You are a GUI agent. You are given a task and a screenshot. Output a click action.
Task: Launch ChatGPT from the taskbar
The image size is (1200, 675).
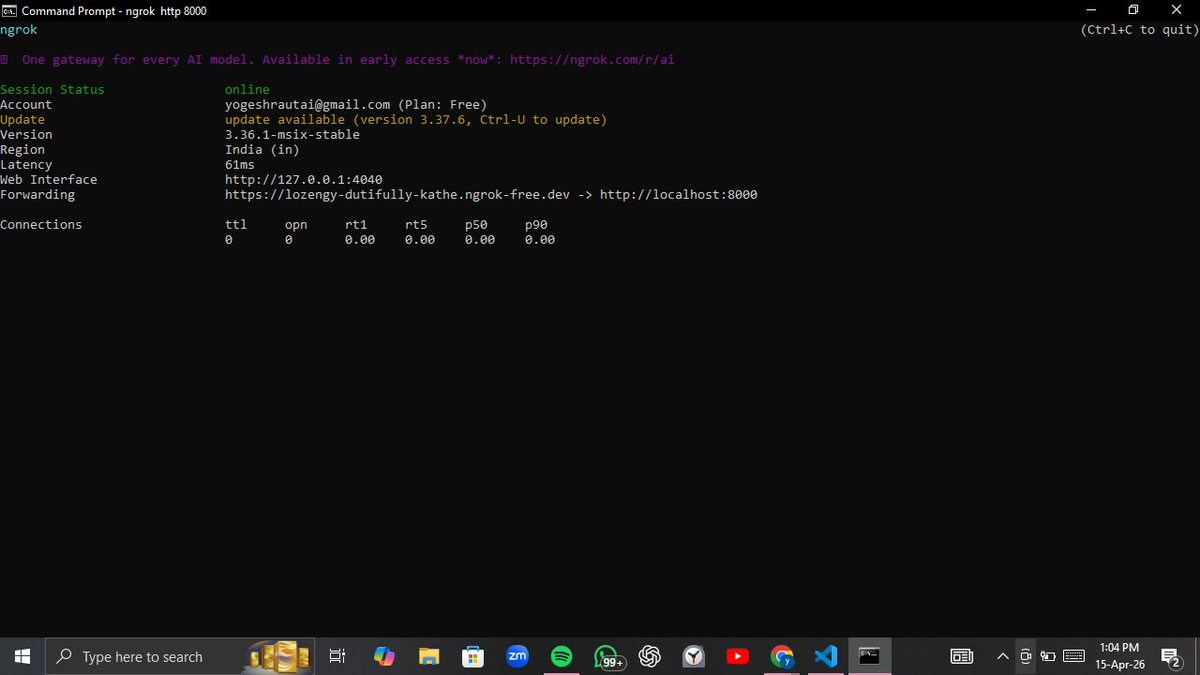pyautogui.click(x=649, y=656)
